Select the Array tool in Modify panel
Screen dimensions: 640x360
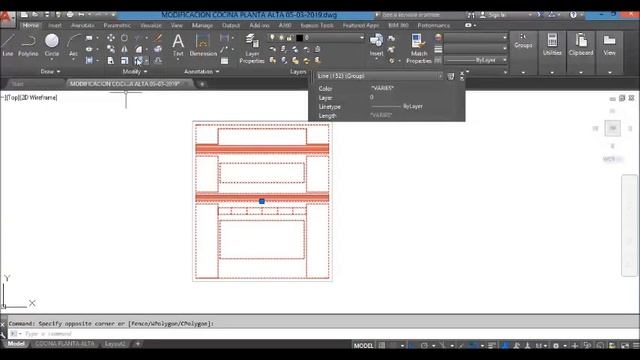[x=139, y=61]
